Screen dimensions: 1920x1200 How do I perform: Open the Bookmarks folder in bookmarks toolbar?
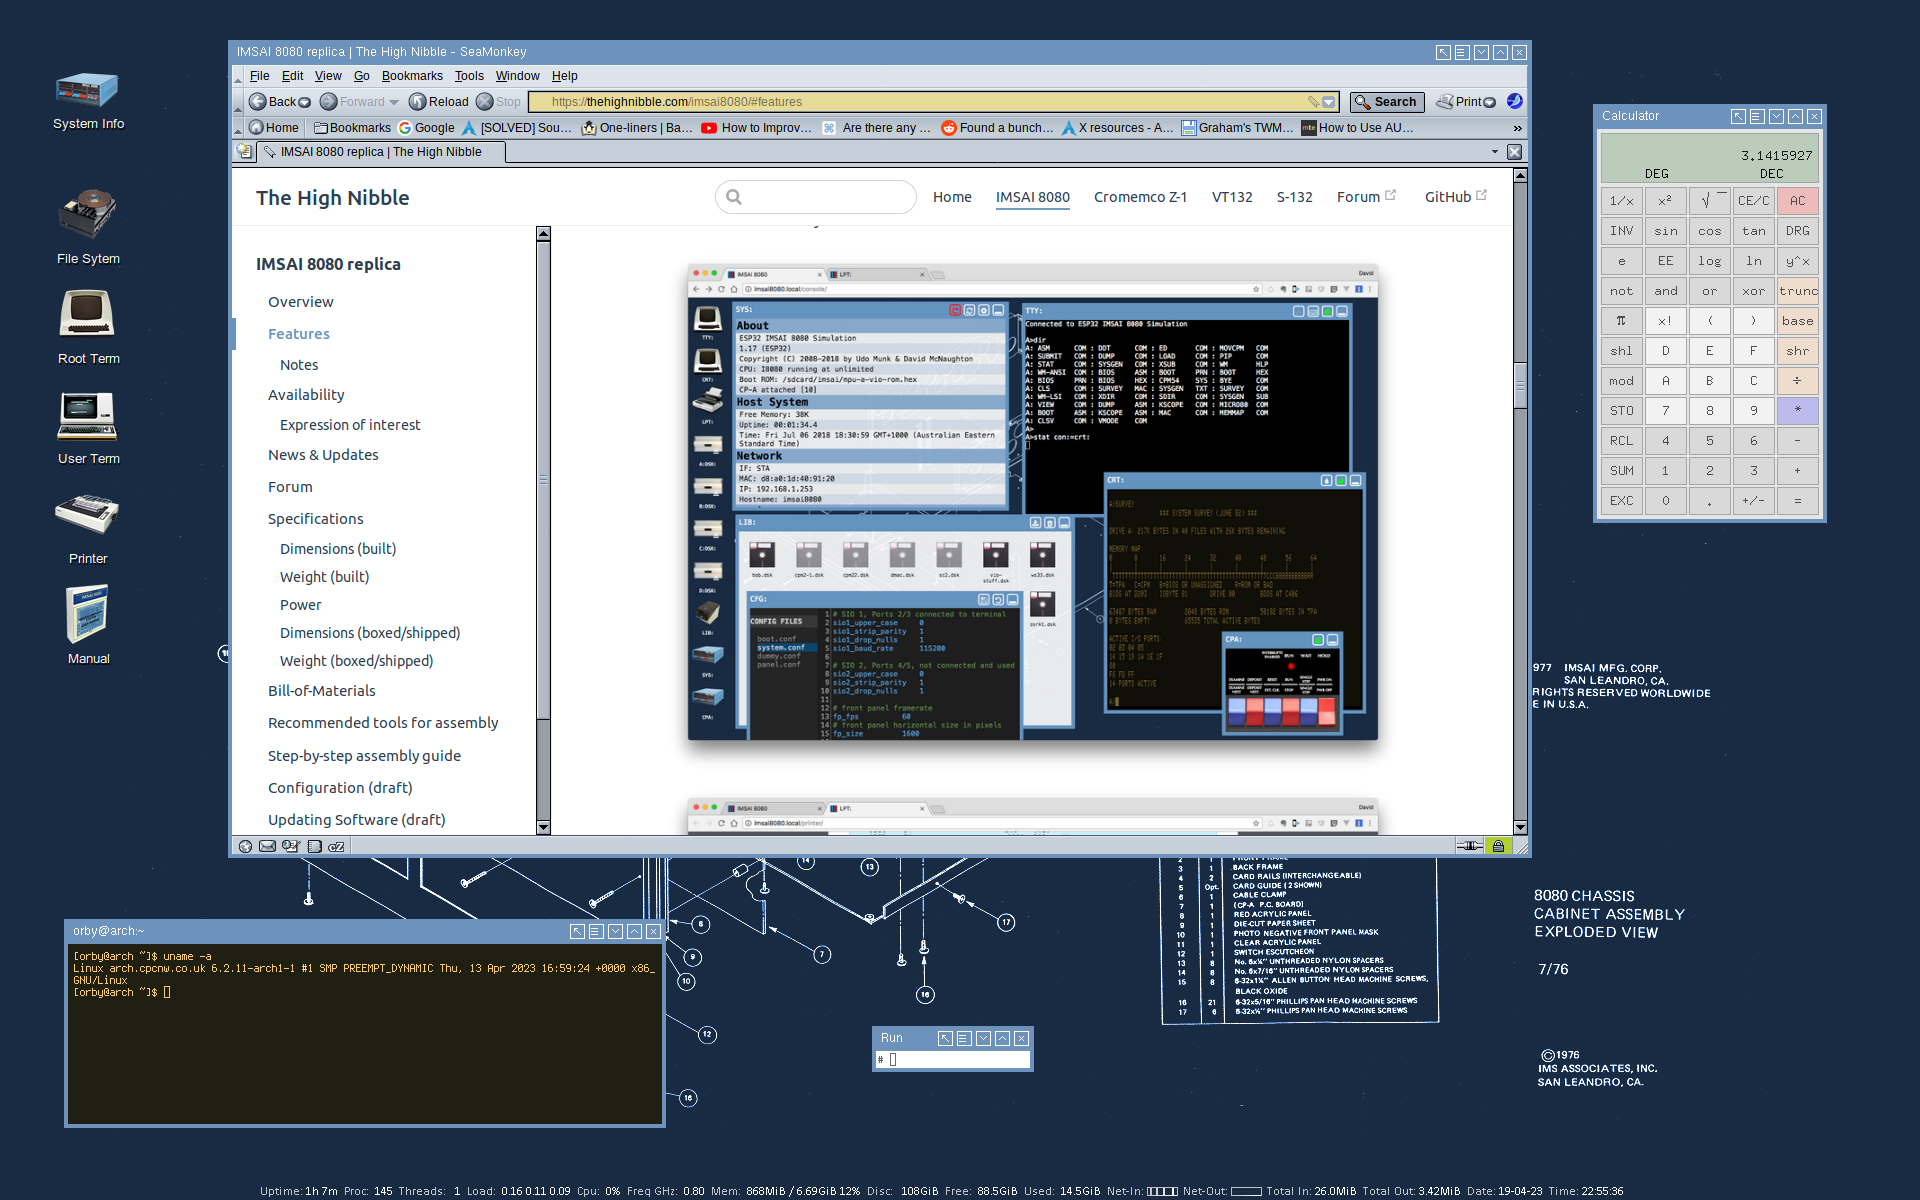click(352, 128)
